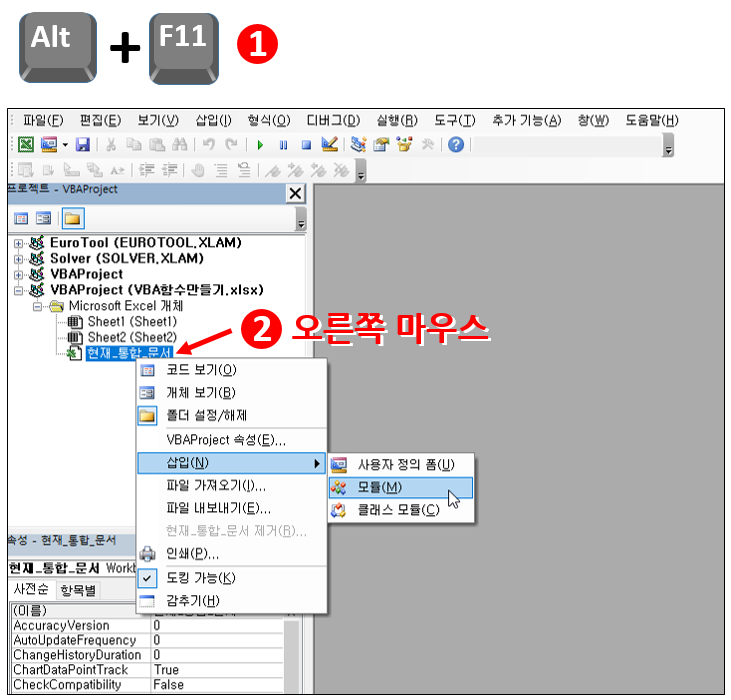Image resolution: width=731 pixels, height=700 pixels.
Task: Expand the EuroTool (EUROTOOL.XLAM) node
Action: (x=18, y=243)
